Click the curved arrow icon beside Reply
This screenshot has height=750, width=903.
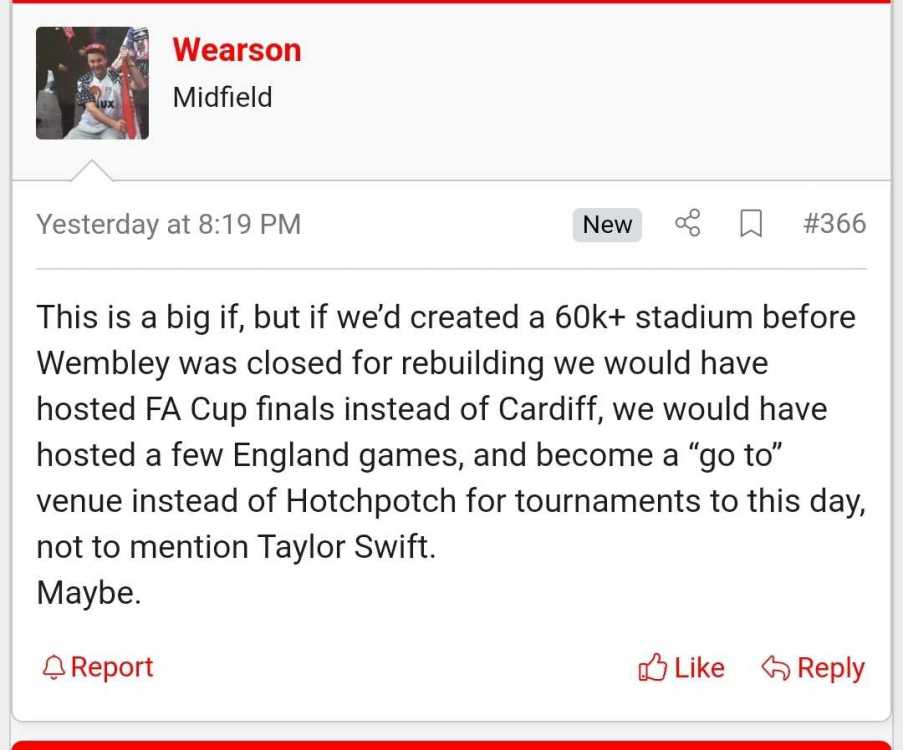pos(776,668)
